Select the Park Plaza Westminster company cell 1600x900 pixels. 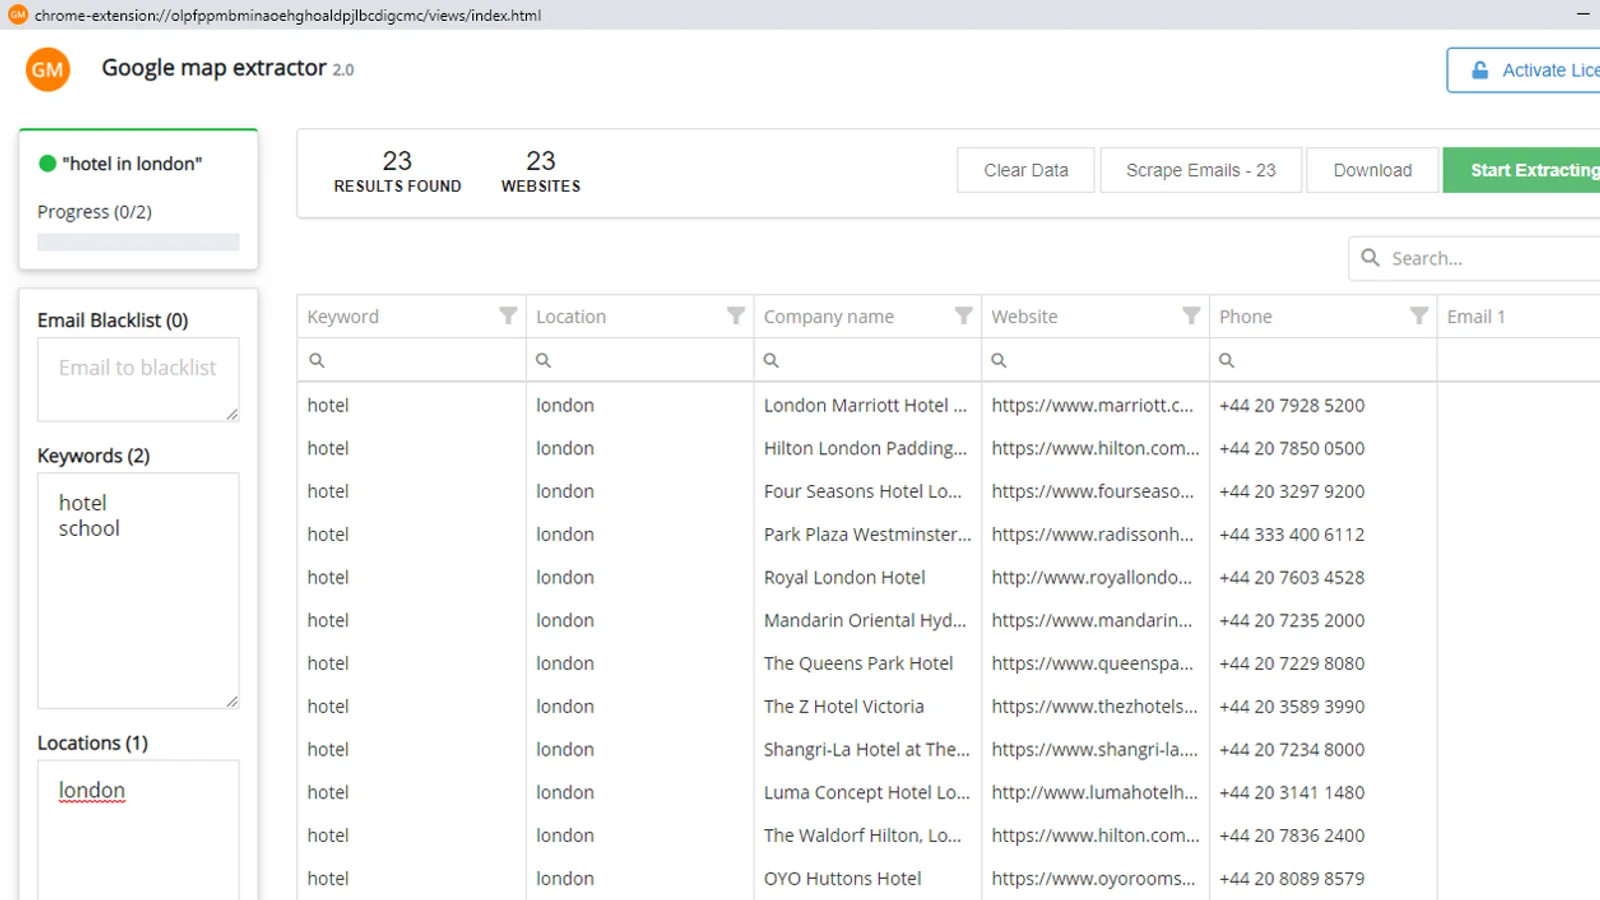pos(866,534)
